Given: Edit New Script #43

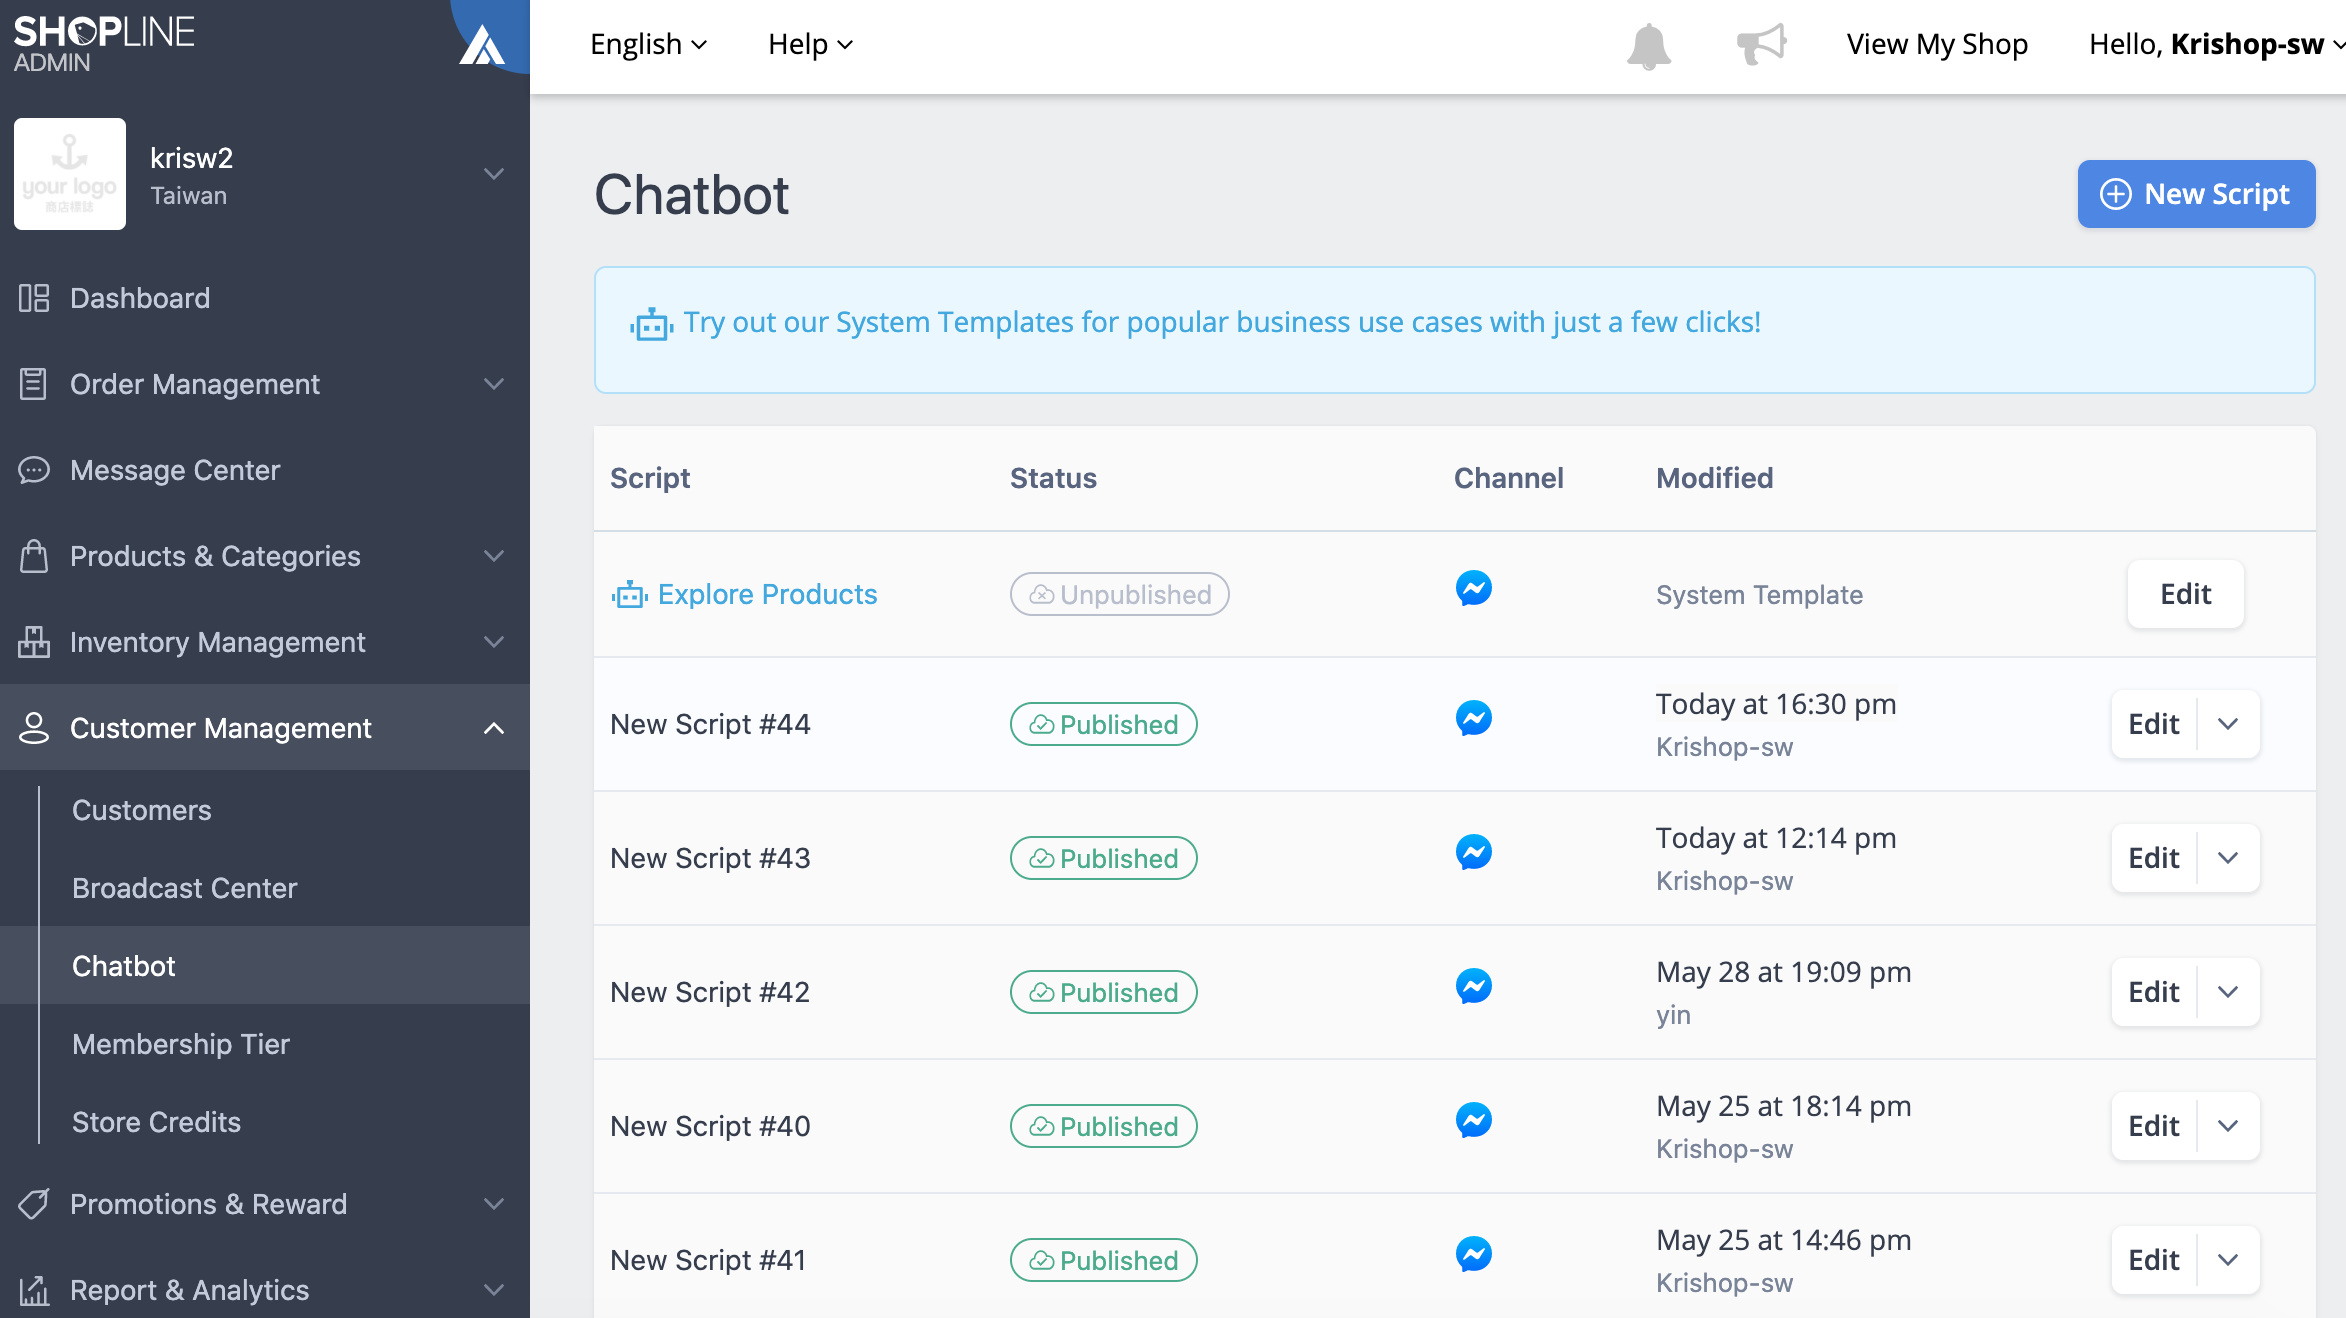Looking at the screenshot, I should pos(2154,858).
